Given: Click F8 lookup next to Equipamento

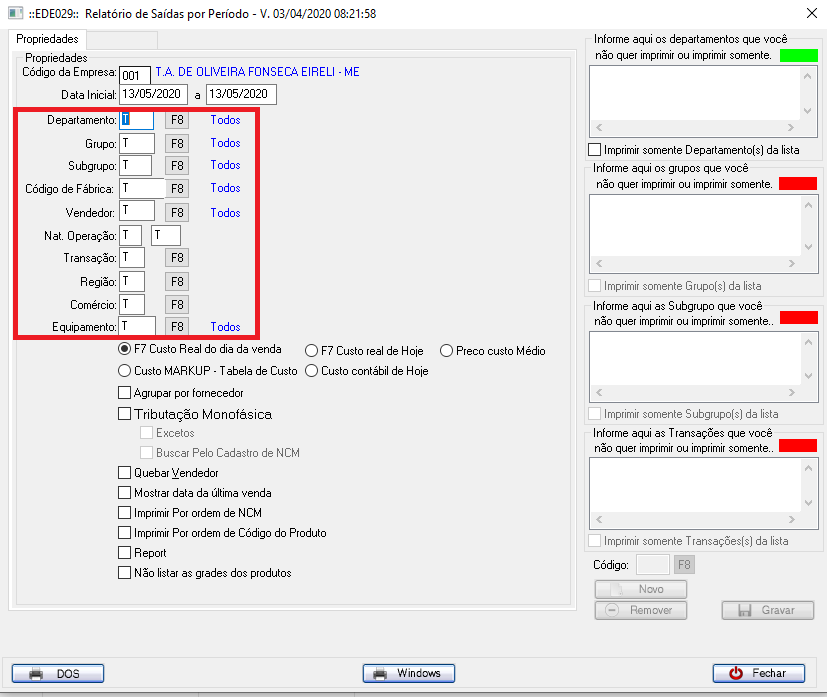Looking at the screenshot, I should [x=177, y=327].
